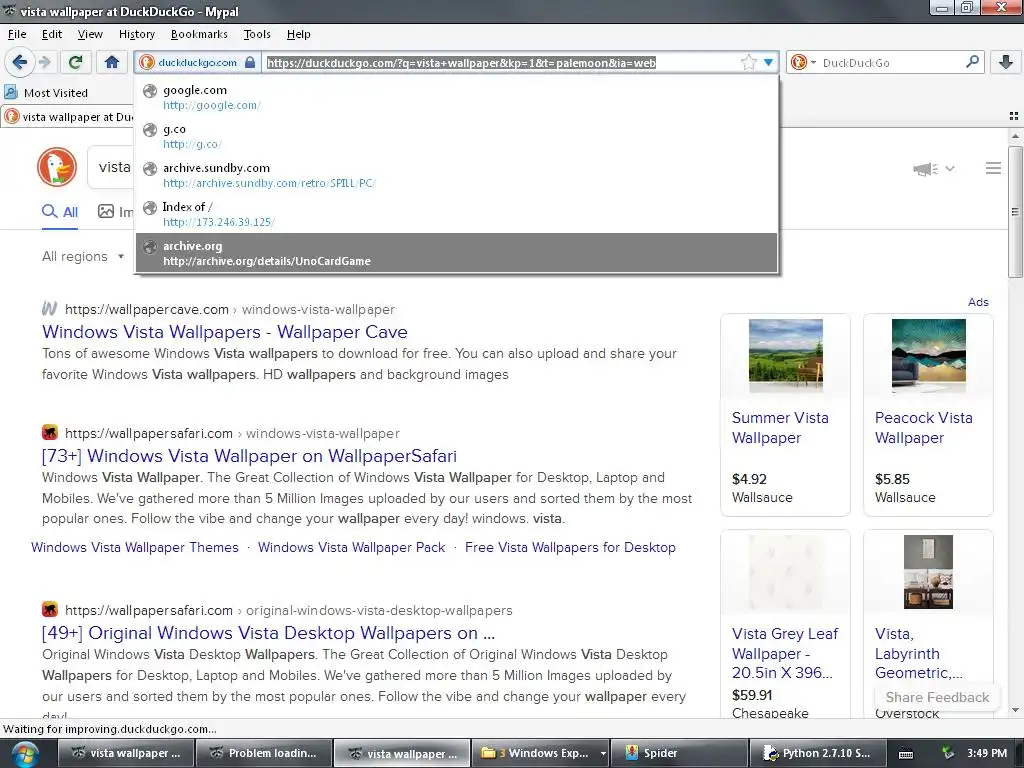Image resolution: width=1024 pixels, height=768 pixels.
Task: Choose archive.org UnoCardGame suggestion
Action: 456,253
